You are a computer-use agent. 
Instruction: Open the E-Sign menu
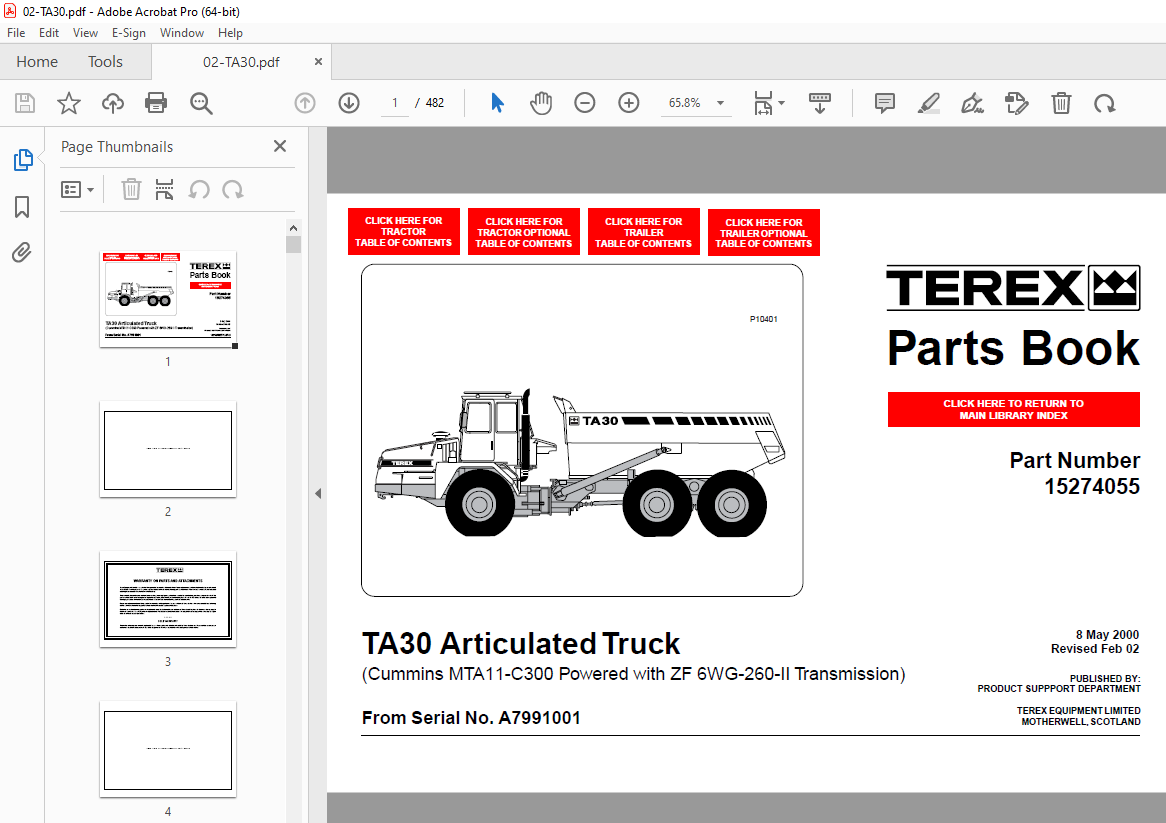click(129, 33)
